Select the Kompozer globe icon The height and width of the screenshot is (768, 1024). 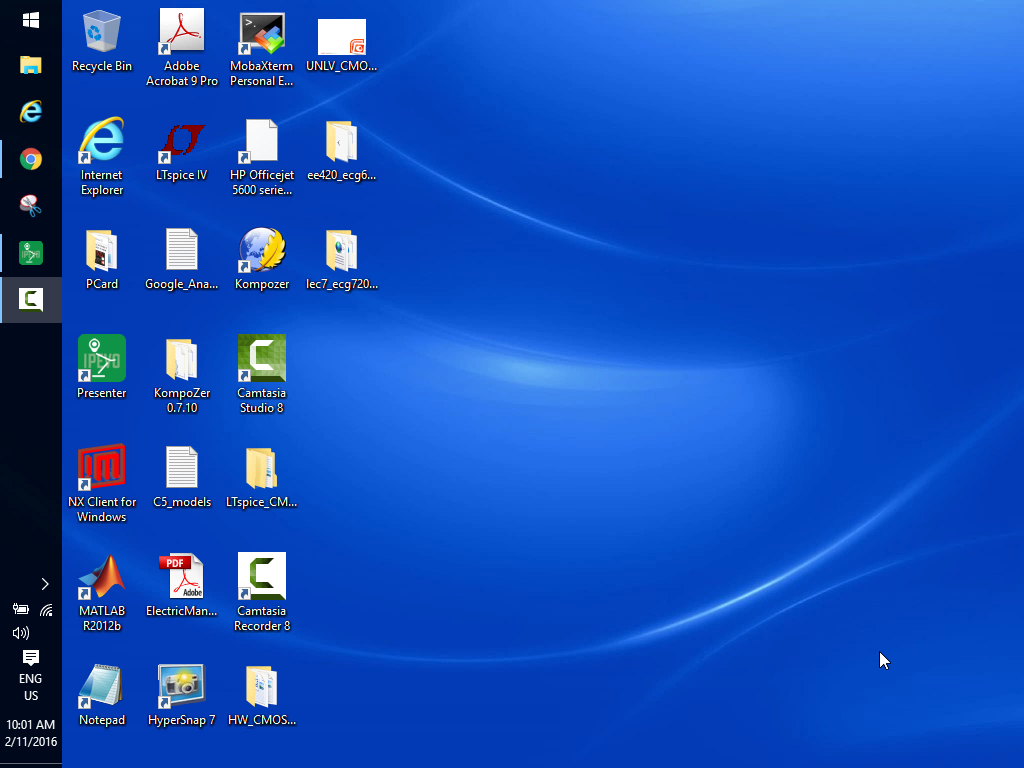pyautogui.click(x=262, y=251)
